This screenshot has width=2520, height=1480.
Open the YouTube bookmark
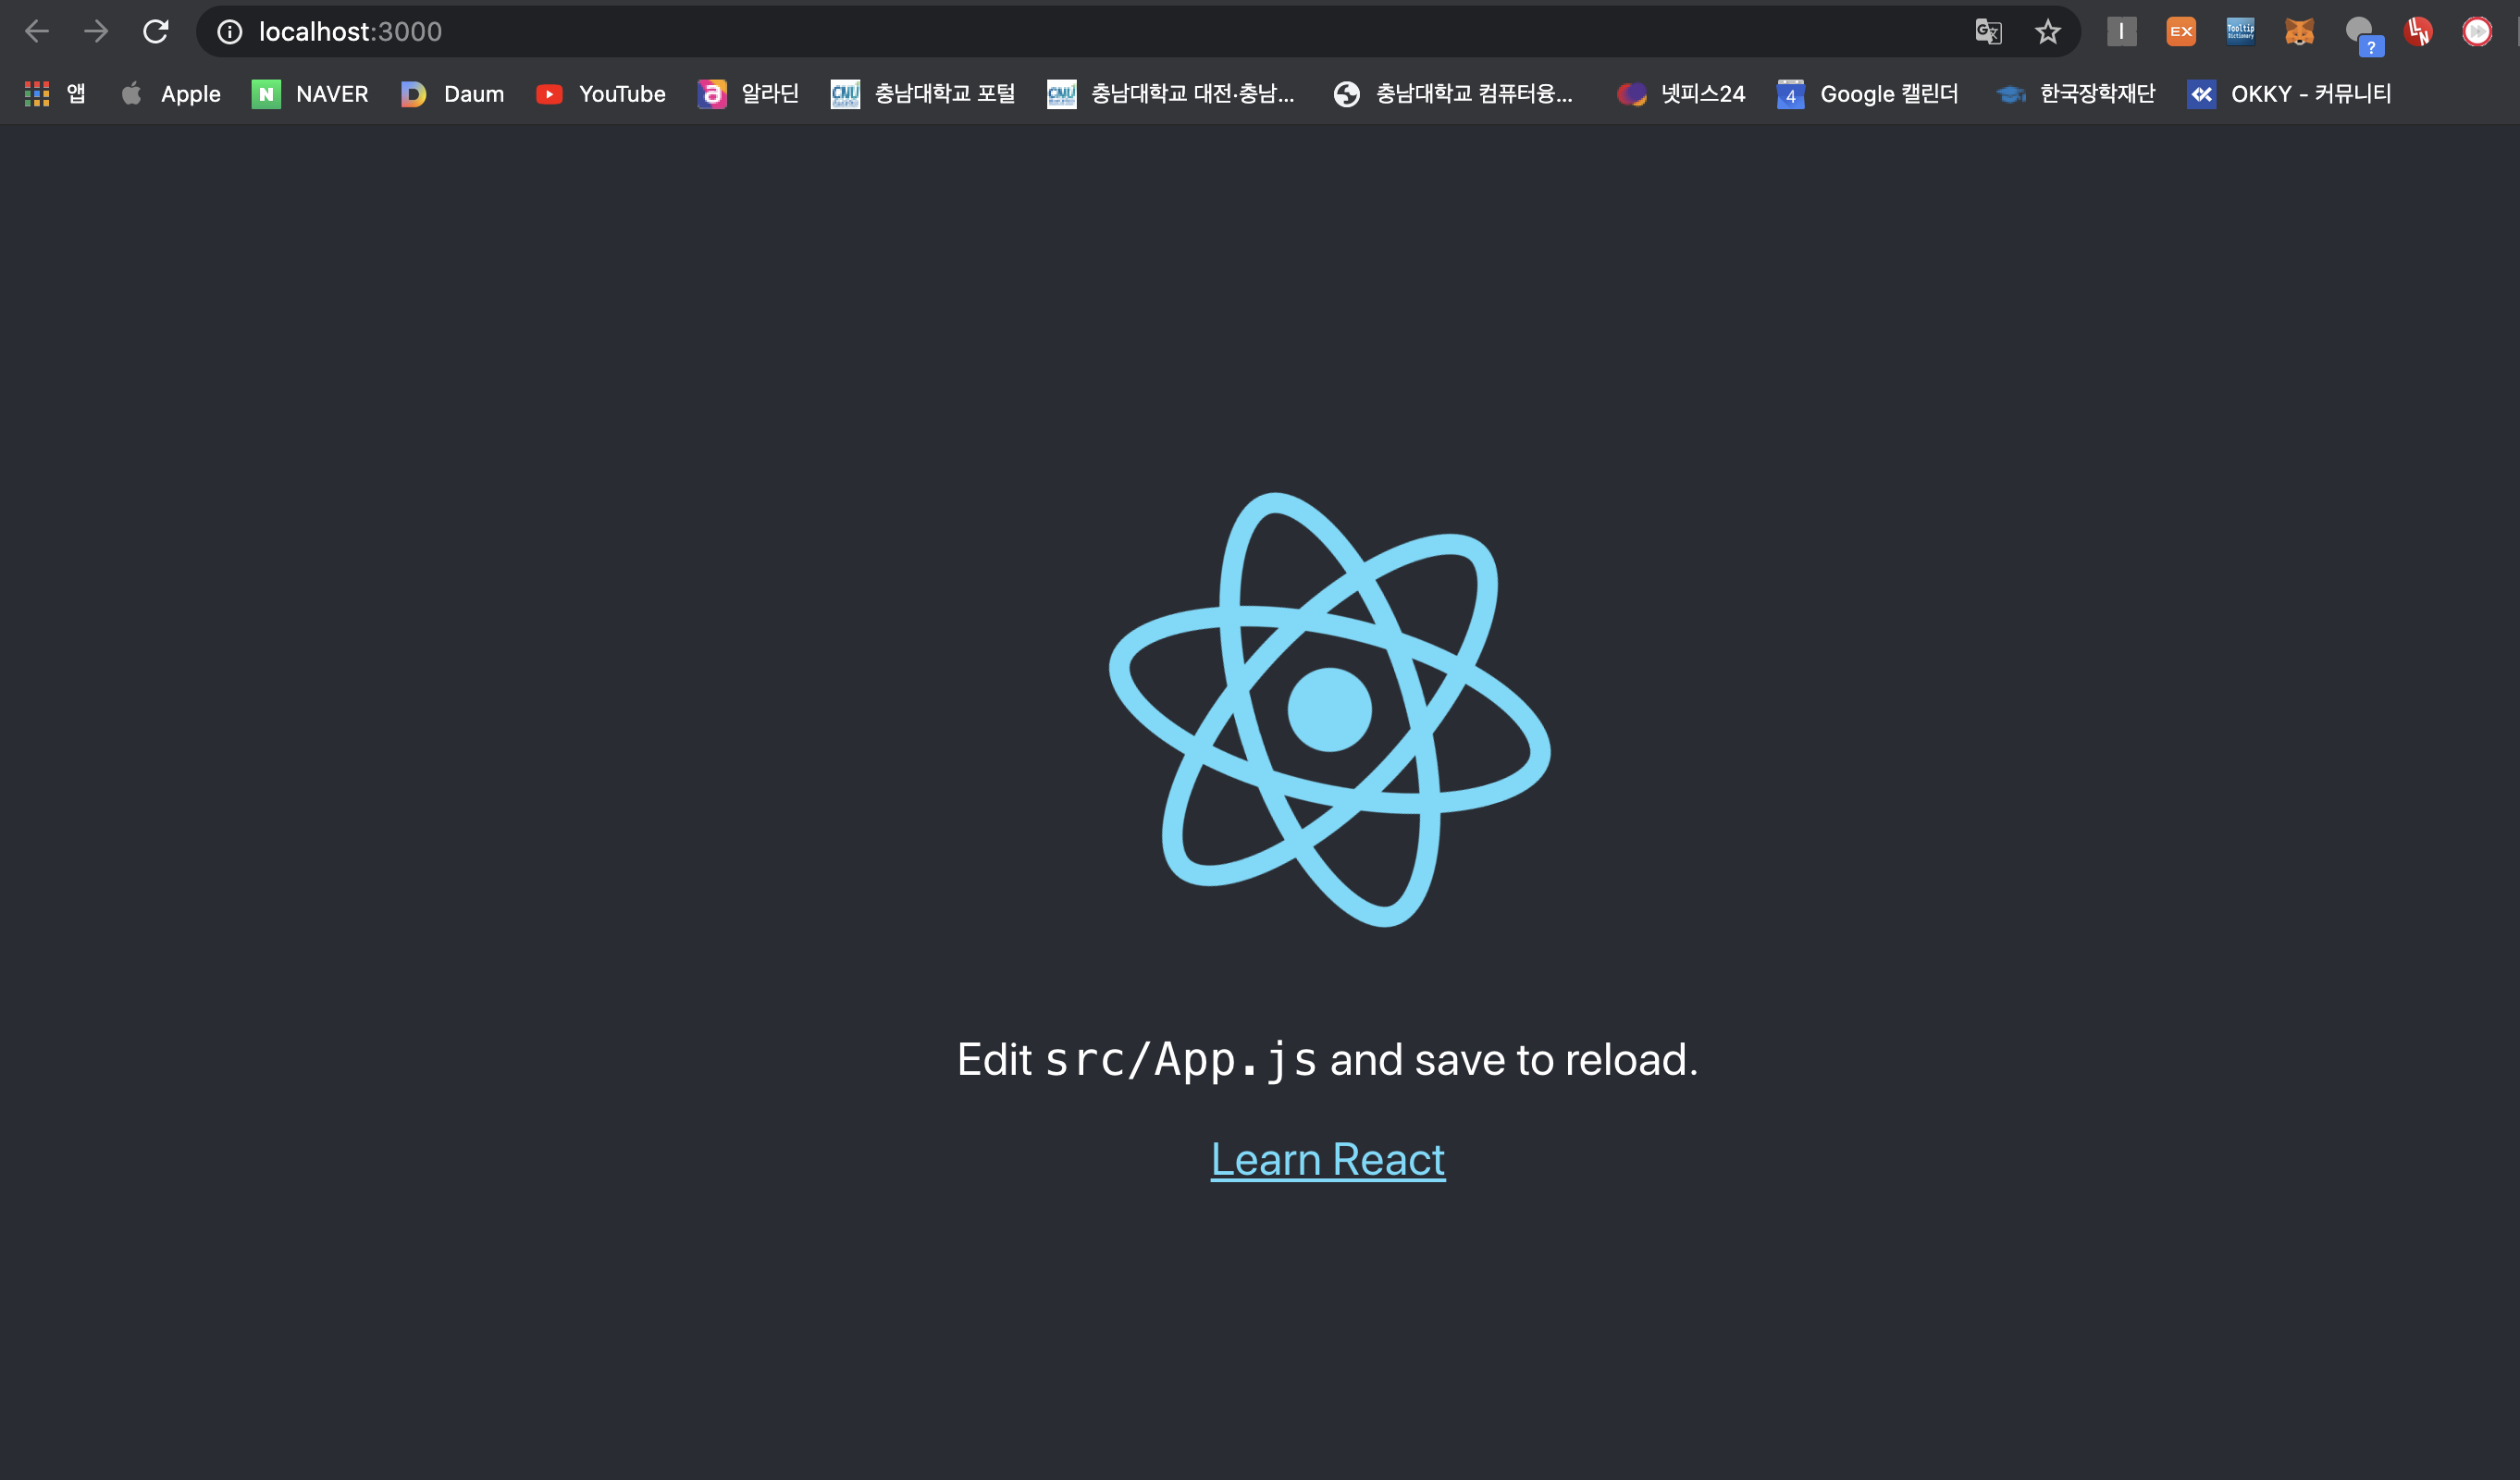601,94
